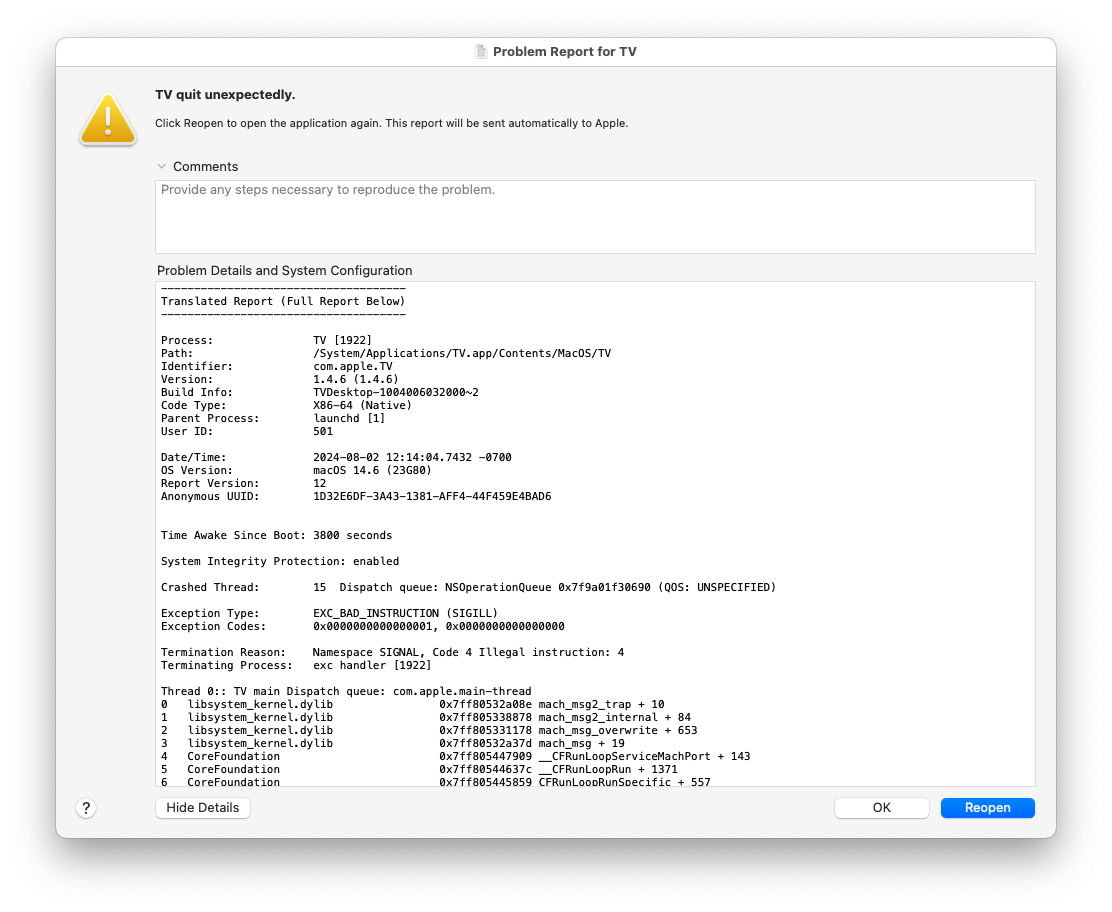Image resolution: width=1112 pixels, height=912 pixels.
Task: Click the User ID value '501'
Action: pyautogui.click(x=323, y=431)
